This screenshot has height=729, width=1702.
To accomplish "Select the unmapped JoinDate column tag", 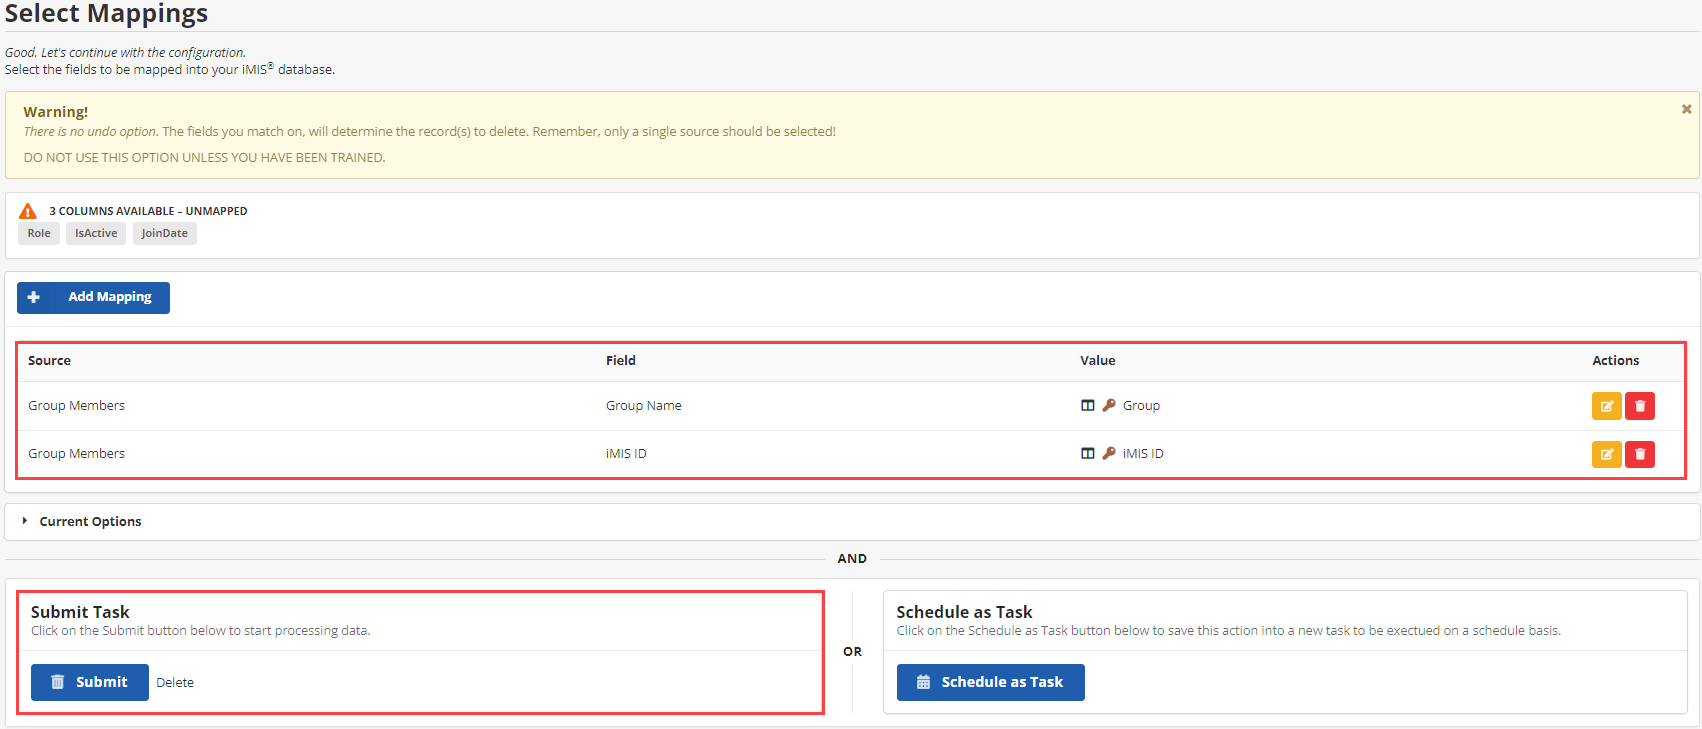I will pyautogui.click(x=164, y=234).
